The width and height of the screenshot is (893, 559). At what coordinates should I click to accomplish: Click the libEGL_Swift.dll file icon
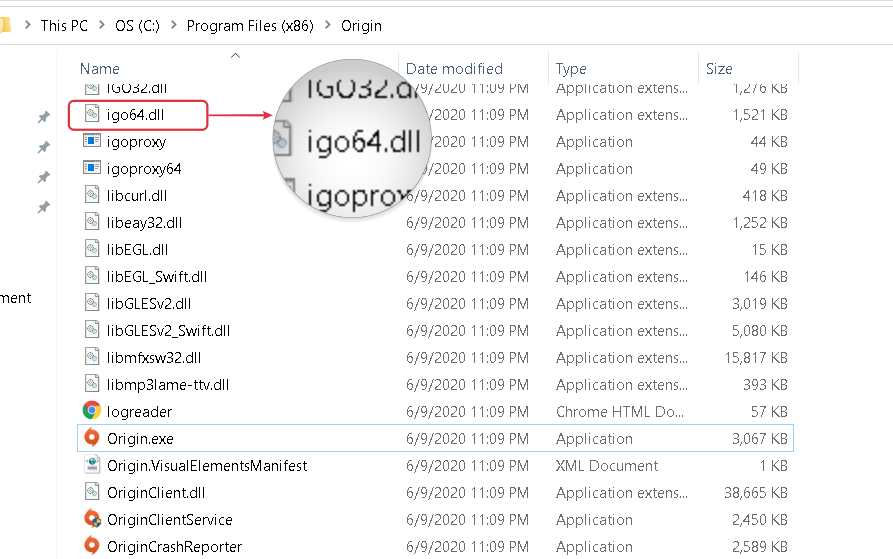(x=92, y=276)
